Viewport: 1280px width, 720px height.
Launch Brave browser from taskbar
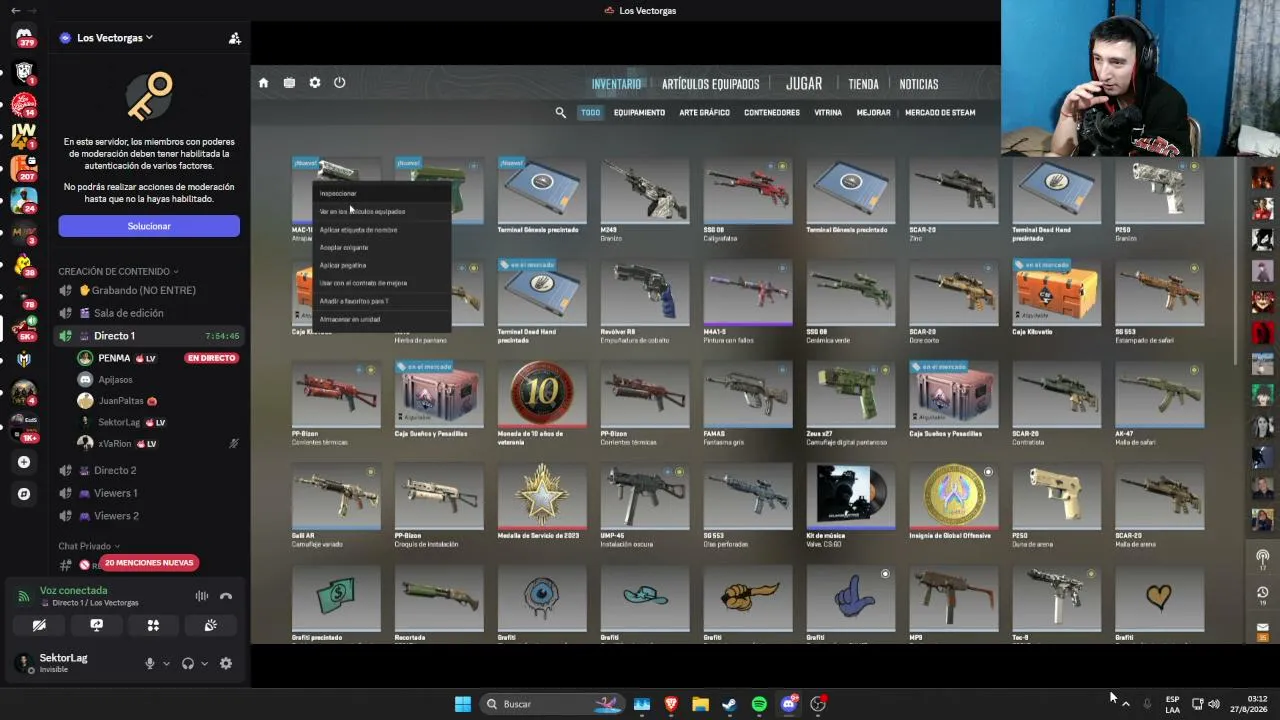tap(671, 704)
